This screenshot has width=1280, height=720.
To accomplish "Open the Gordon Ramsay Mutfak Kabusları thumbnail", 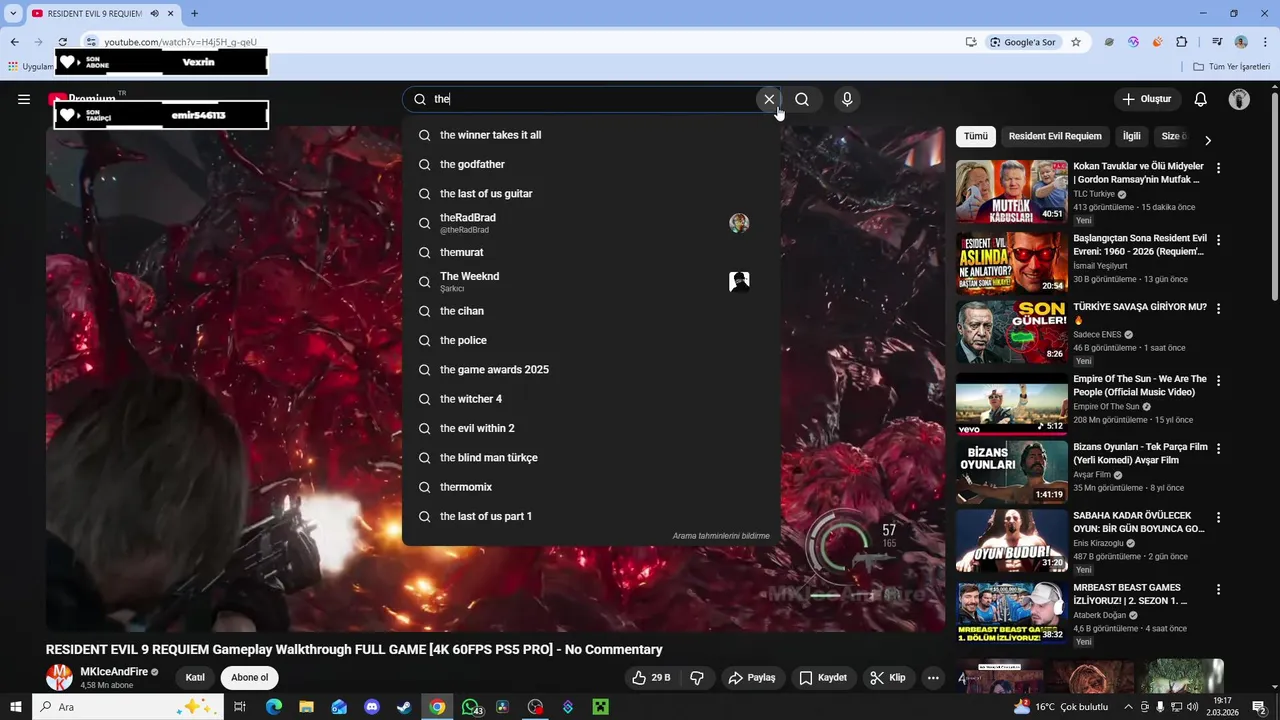I will point(1011,191).
